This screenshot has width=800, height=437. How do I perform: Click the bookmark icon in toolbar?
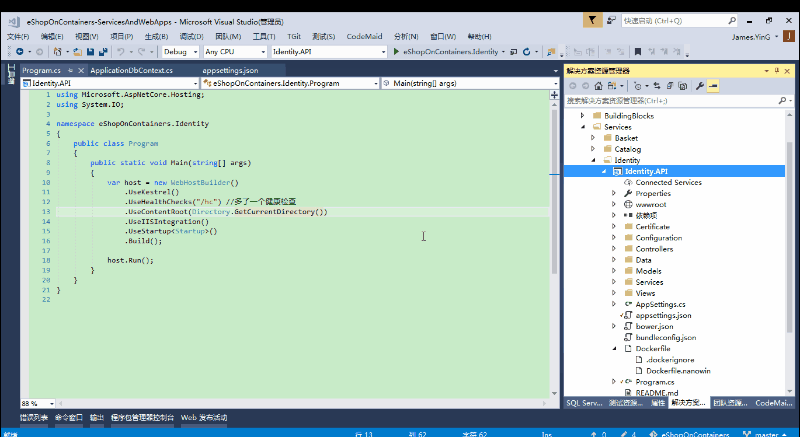(638, 52)
